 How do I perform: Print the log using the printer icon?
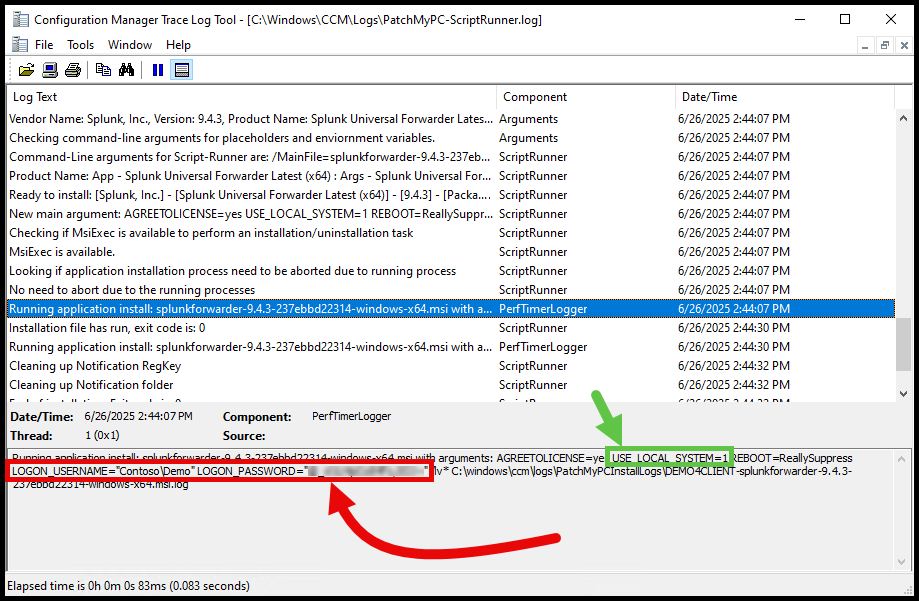(72, 69)
